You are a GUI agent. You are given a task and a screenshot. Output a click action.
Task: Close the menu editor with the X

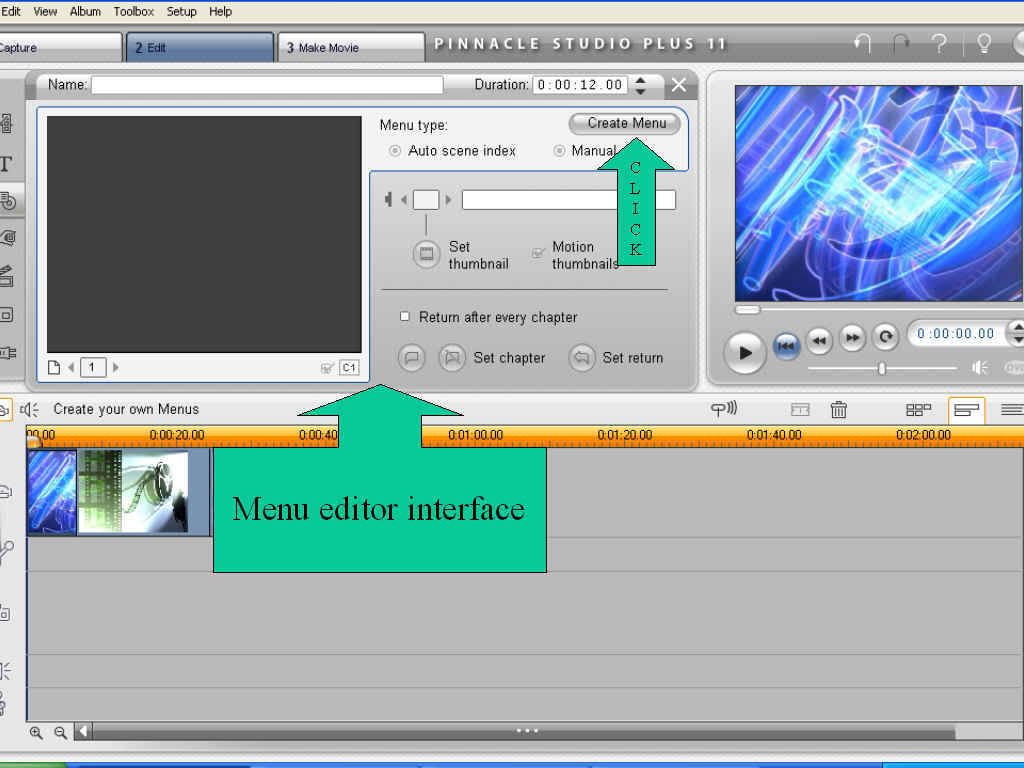pyautogui.click(x=679, y=85)
